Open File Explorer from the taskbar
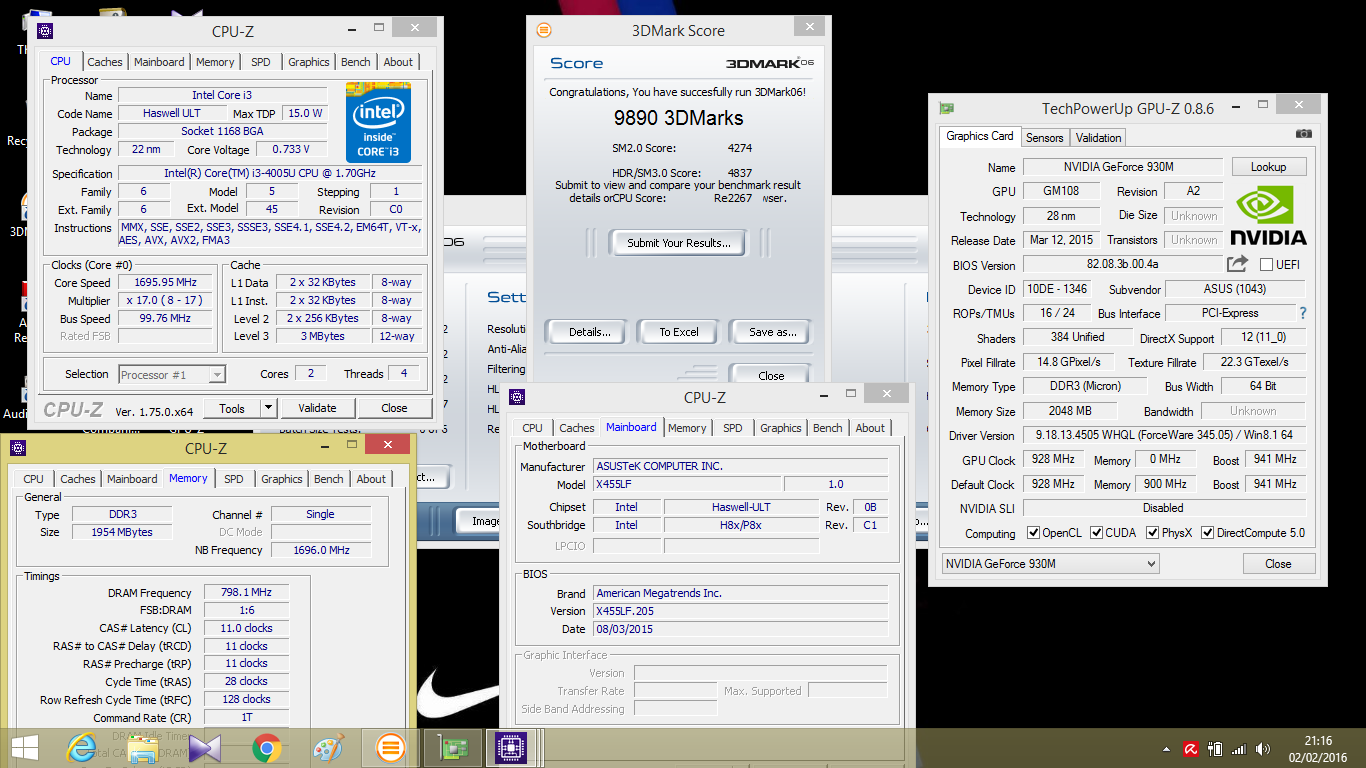The height and width of the screenshot is (768, 1366). point(142,748)
